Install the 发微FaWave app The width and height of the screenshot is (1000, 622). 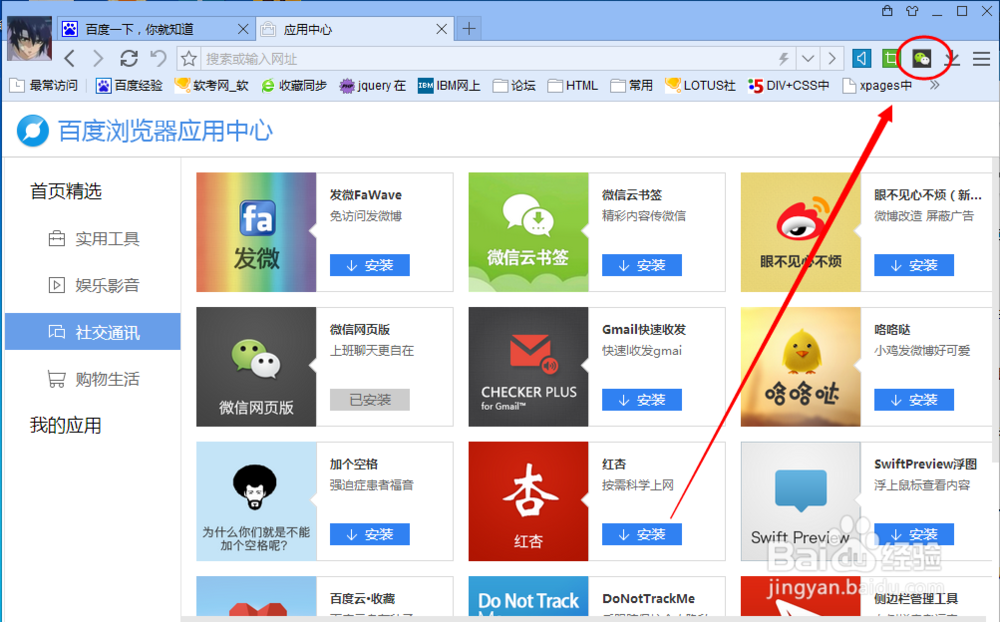(370, 265)
